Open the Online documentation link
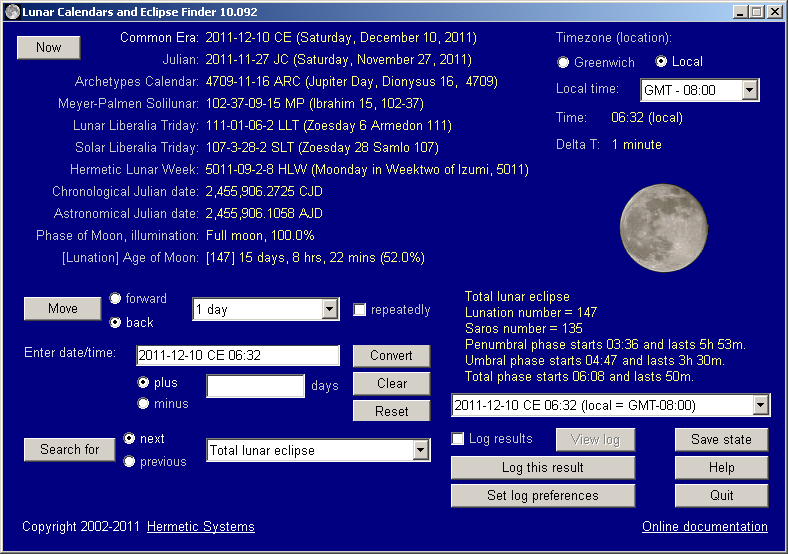Screen dimensions: 788x554 [704, 527]
